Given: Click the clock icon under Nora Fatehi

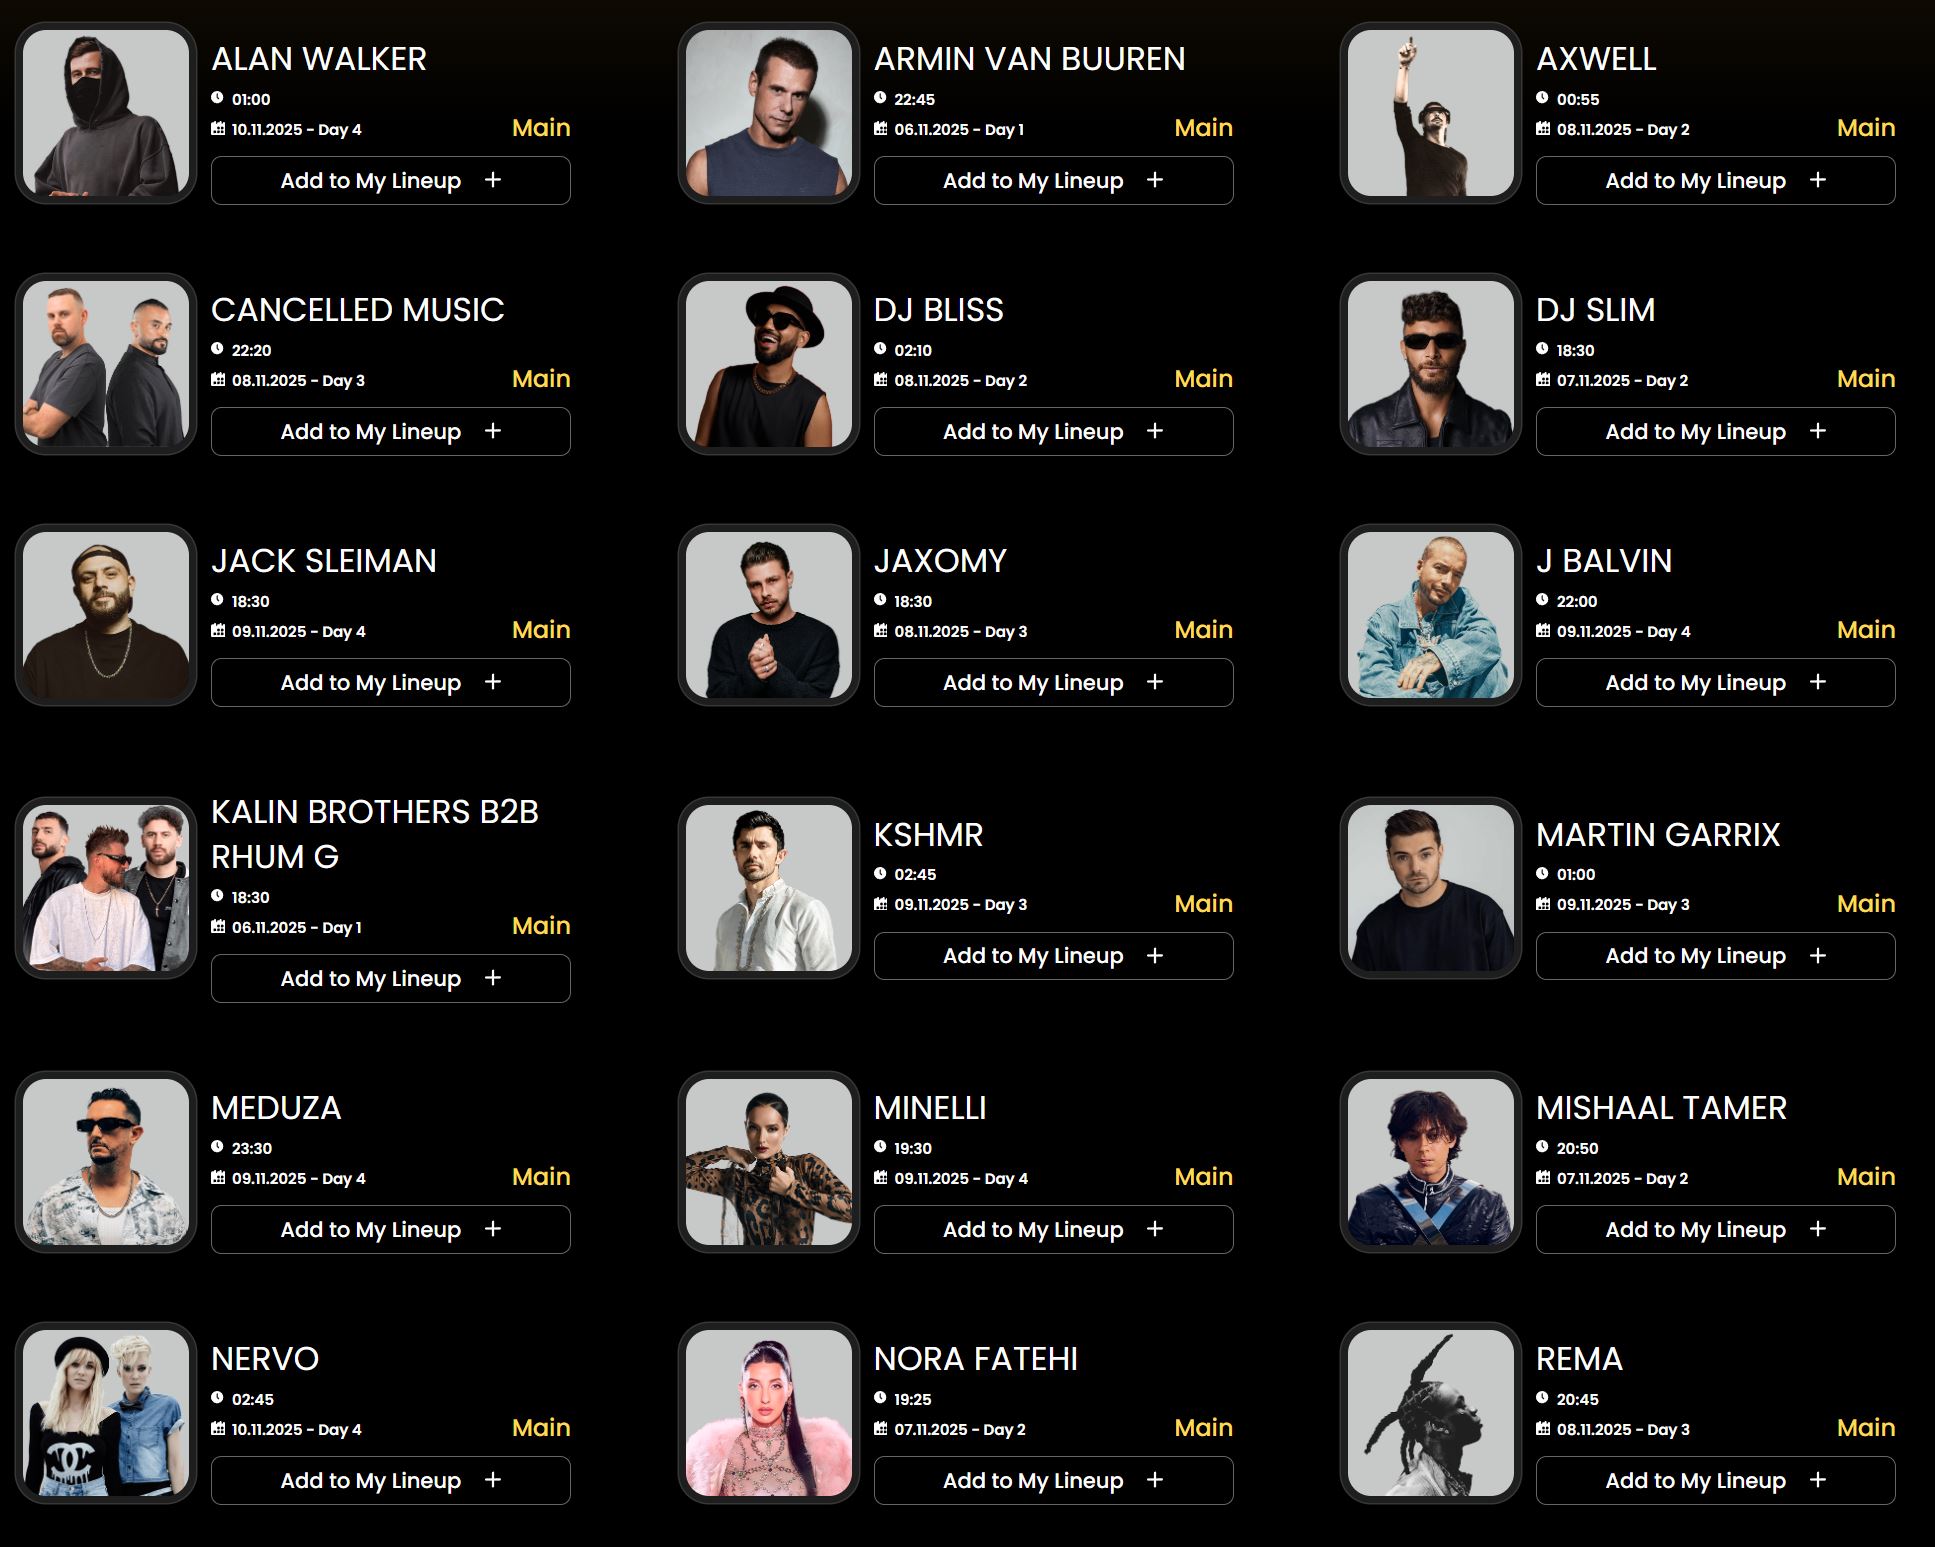Looking at the screenshot, I should coord(880,1398).
